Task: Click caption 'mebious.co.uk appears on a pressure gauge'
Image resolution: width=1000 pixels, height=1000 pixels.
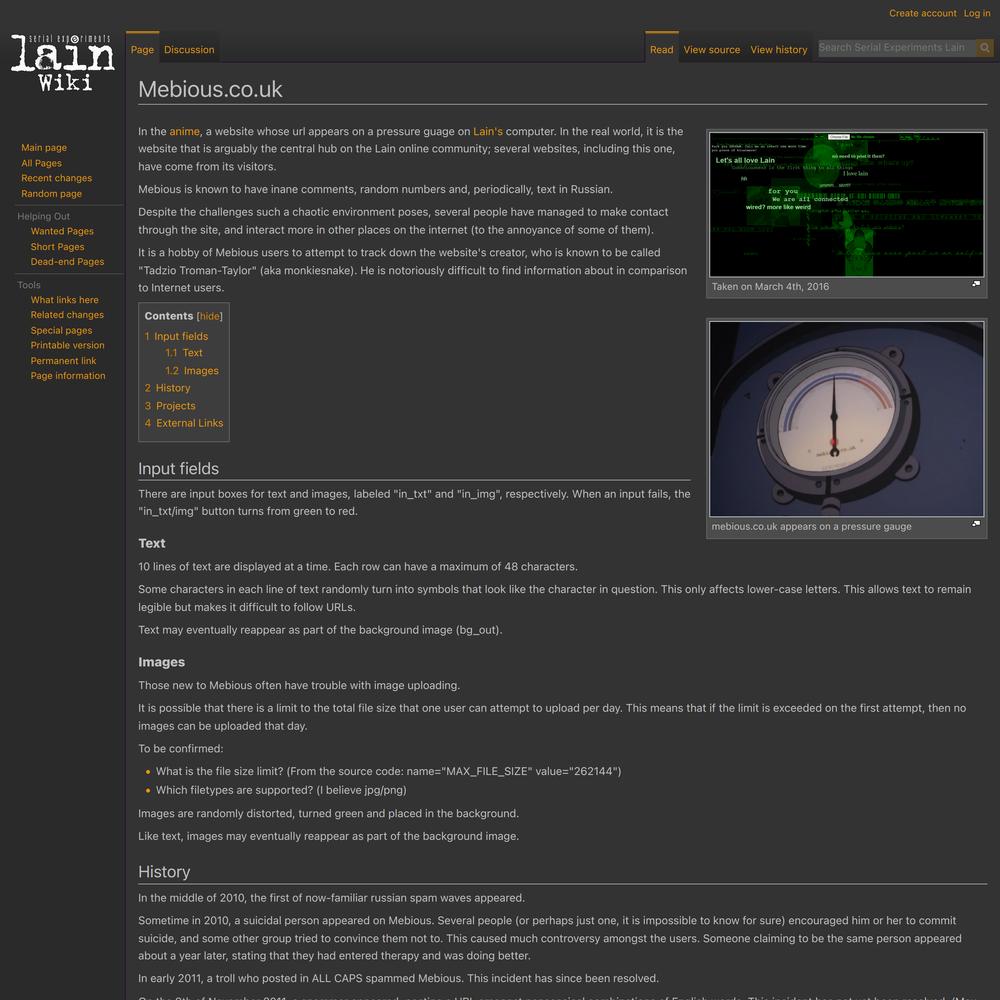Action: (x=811, y=526)
